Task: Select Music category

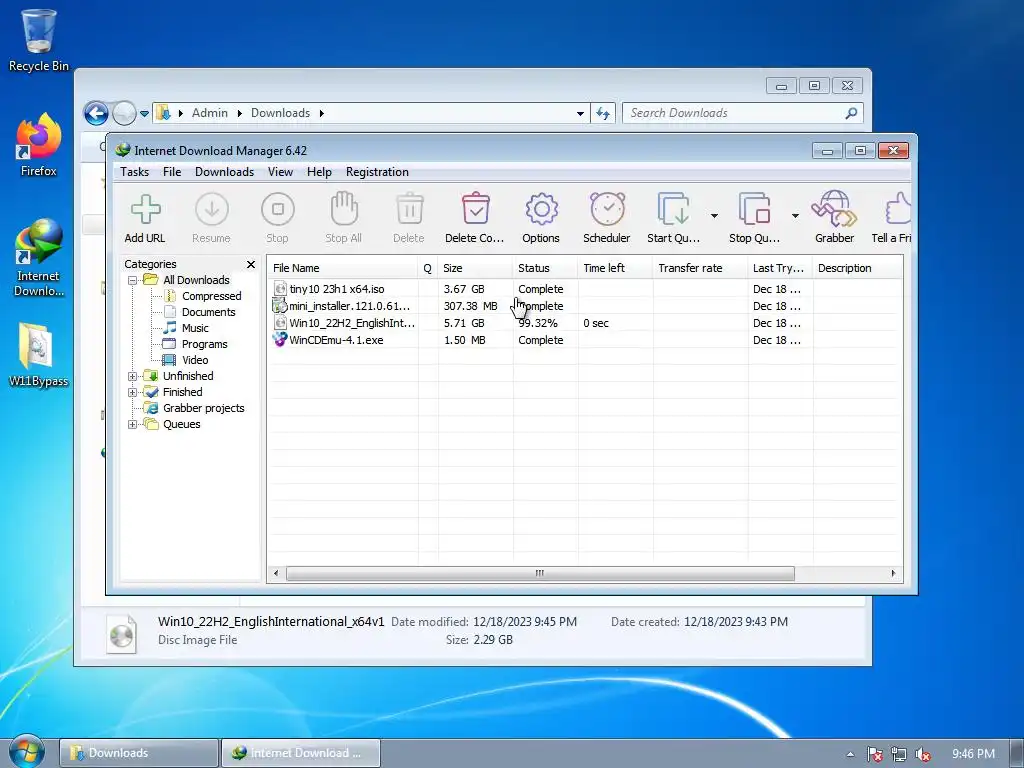Action: (186, 328)
